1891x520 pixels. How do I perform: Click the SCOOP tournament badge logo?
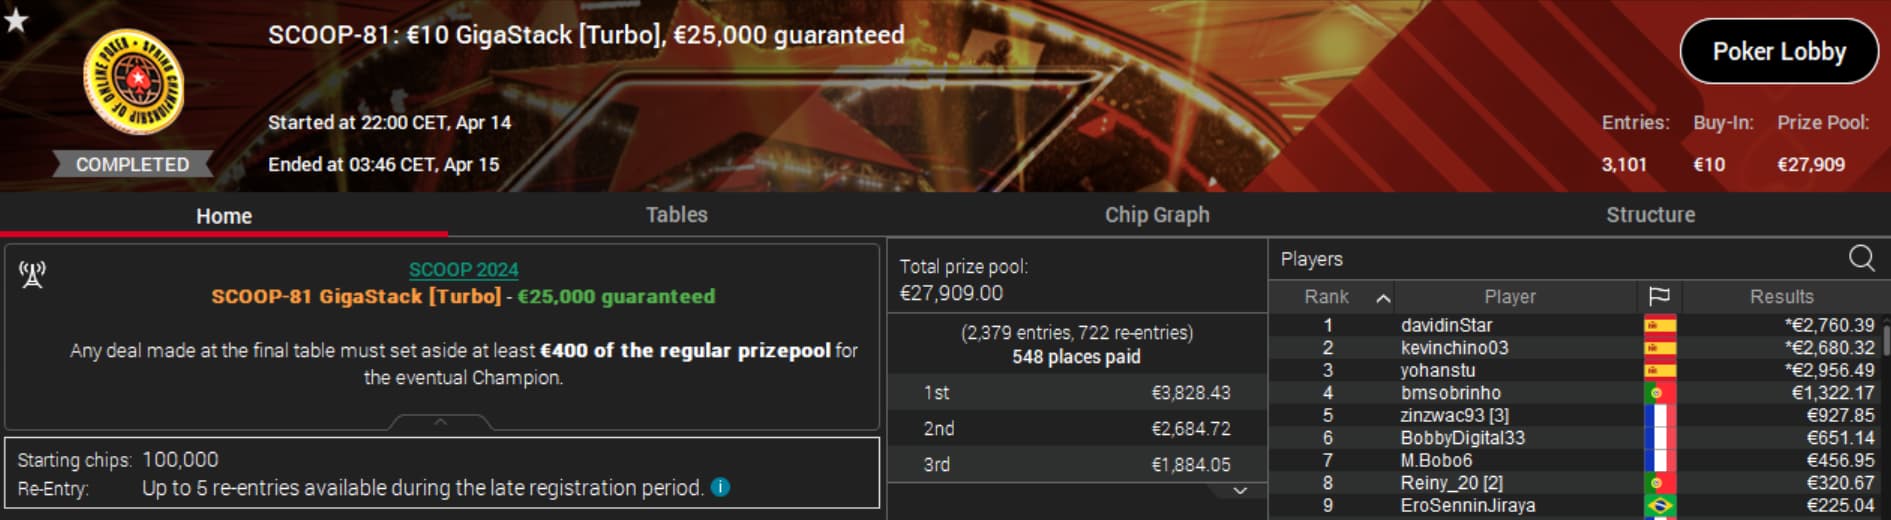coord(133,82)
